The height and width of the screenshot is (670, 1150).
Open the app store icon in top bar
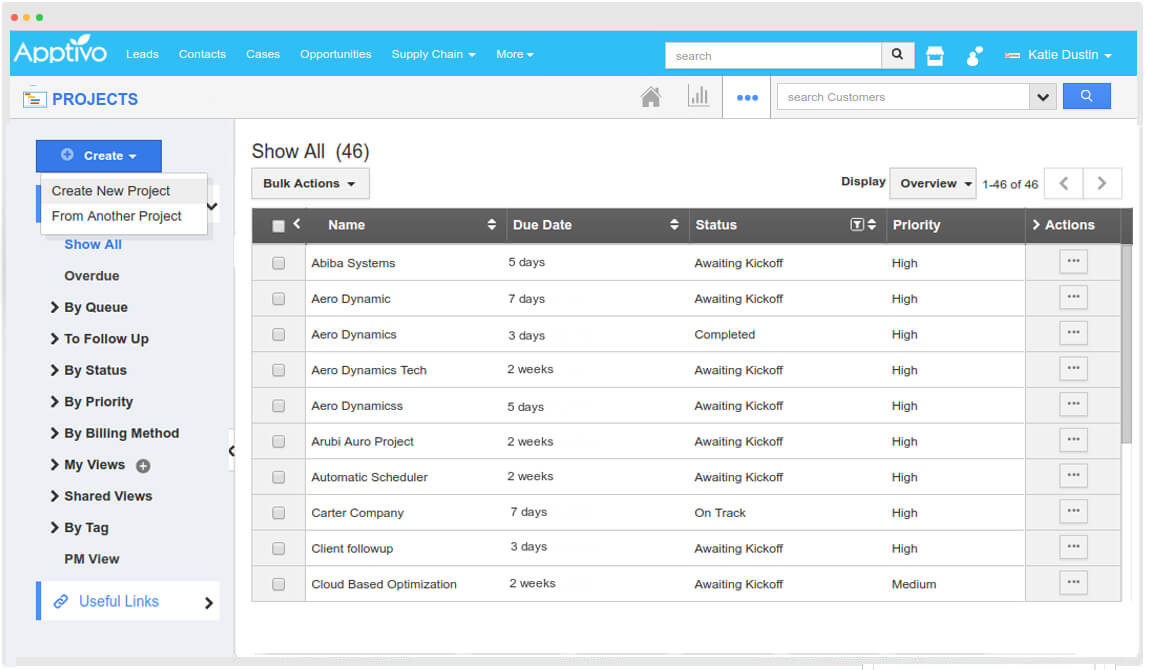935,56
